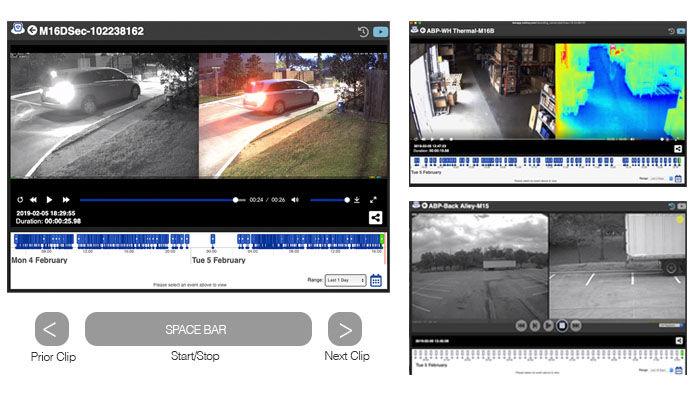The image size is (700, 400).
Task: Go back using arrow beside M16DSec-102238162
Action: click(x=32, y=31)
